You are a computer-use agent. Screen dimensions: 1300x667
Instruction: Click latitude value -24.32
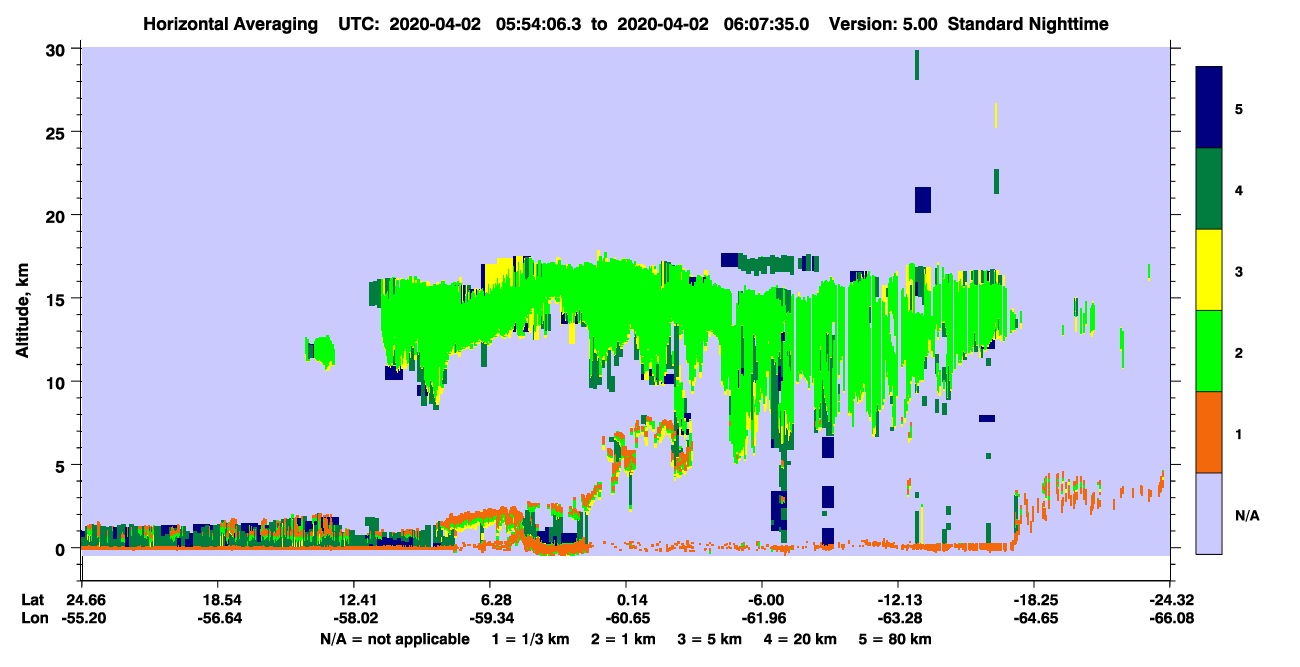pyautogui.click(x=1170, y=600)
